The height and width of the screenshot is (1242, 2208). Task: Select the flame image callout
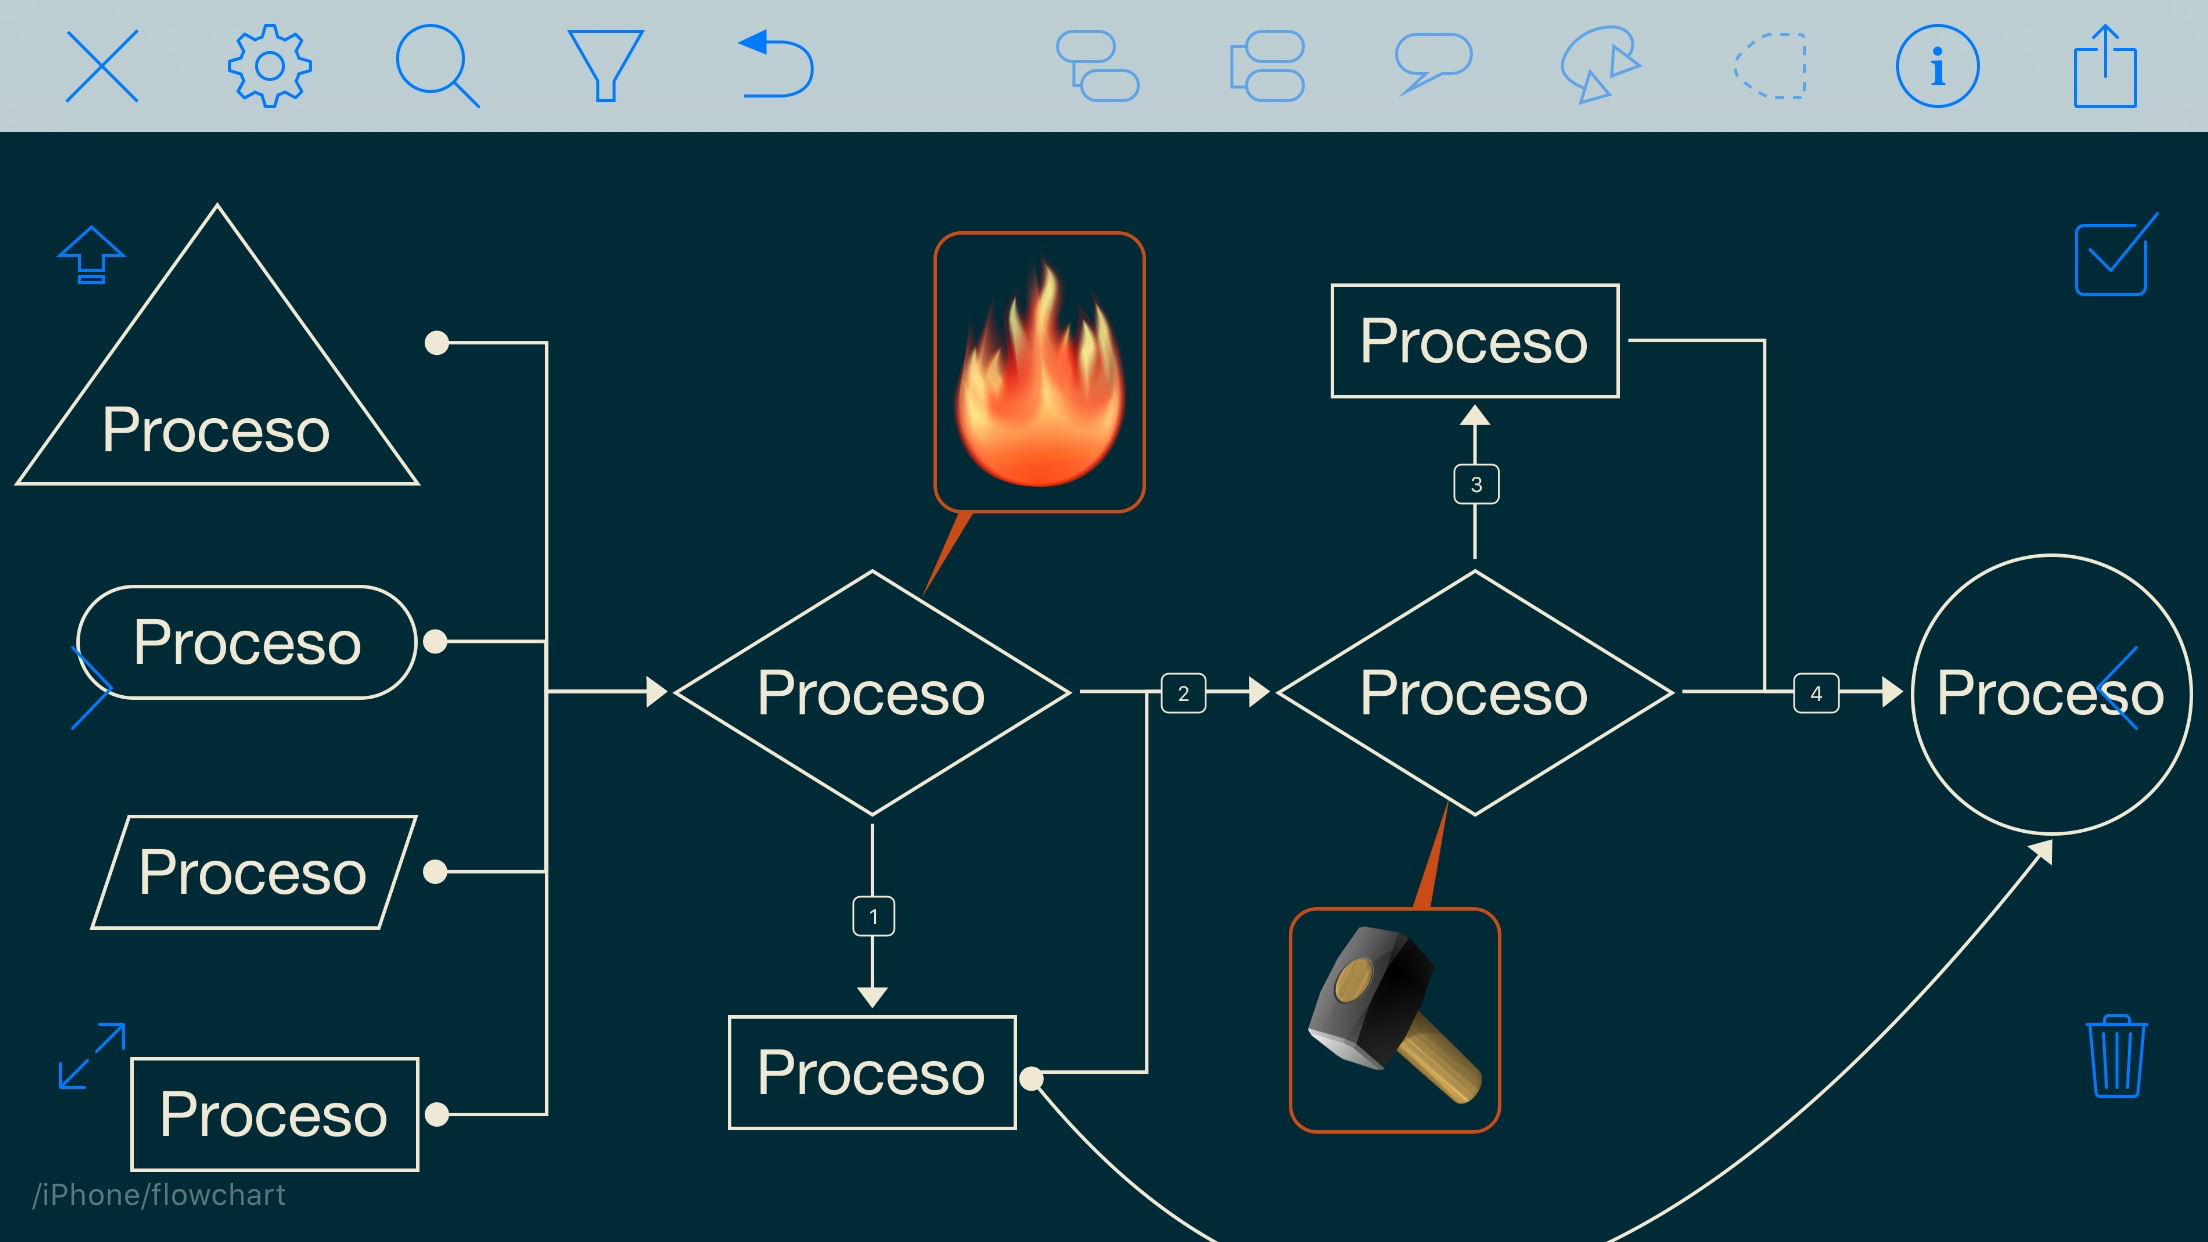(1039, 372)
